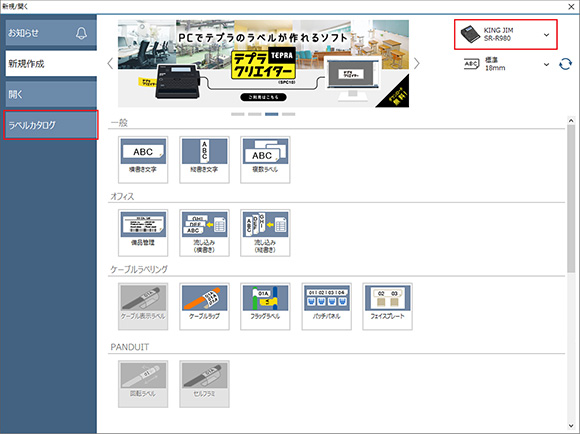This screenshot has width=580, height=434.
Task: Click the ABC tape cartridge icon
Action: coord(471,64)
